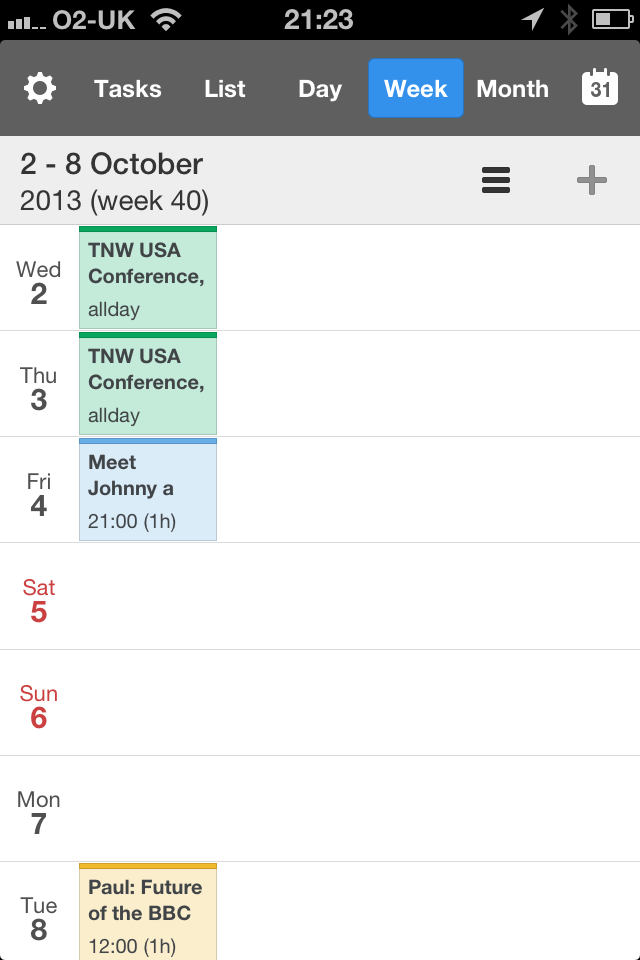Select the Week view tab
The image size is (640, 960).
click(415, 88)
